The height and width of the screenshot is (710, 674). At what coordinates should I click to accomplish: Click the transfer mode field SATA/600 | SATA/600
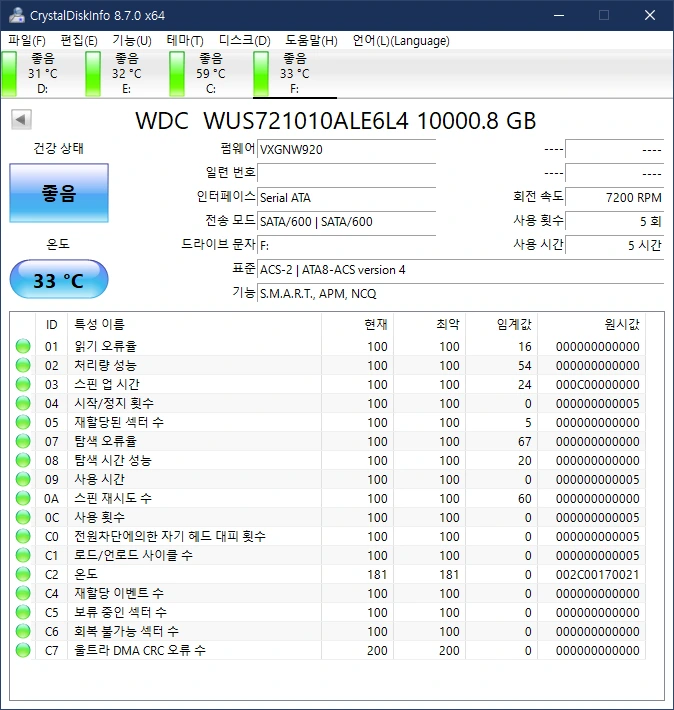click(x=347, y=221)
